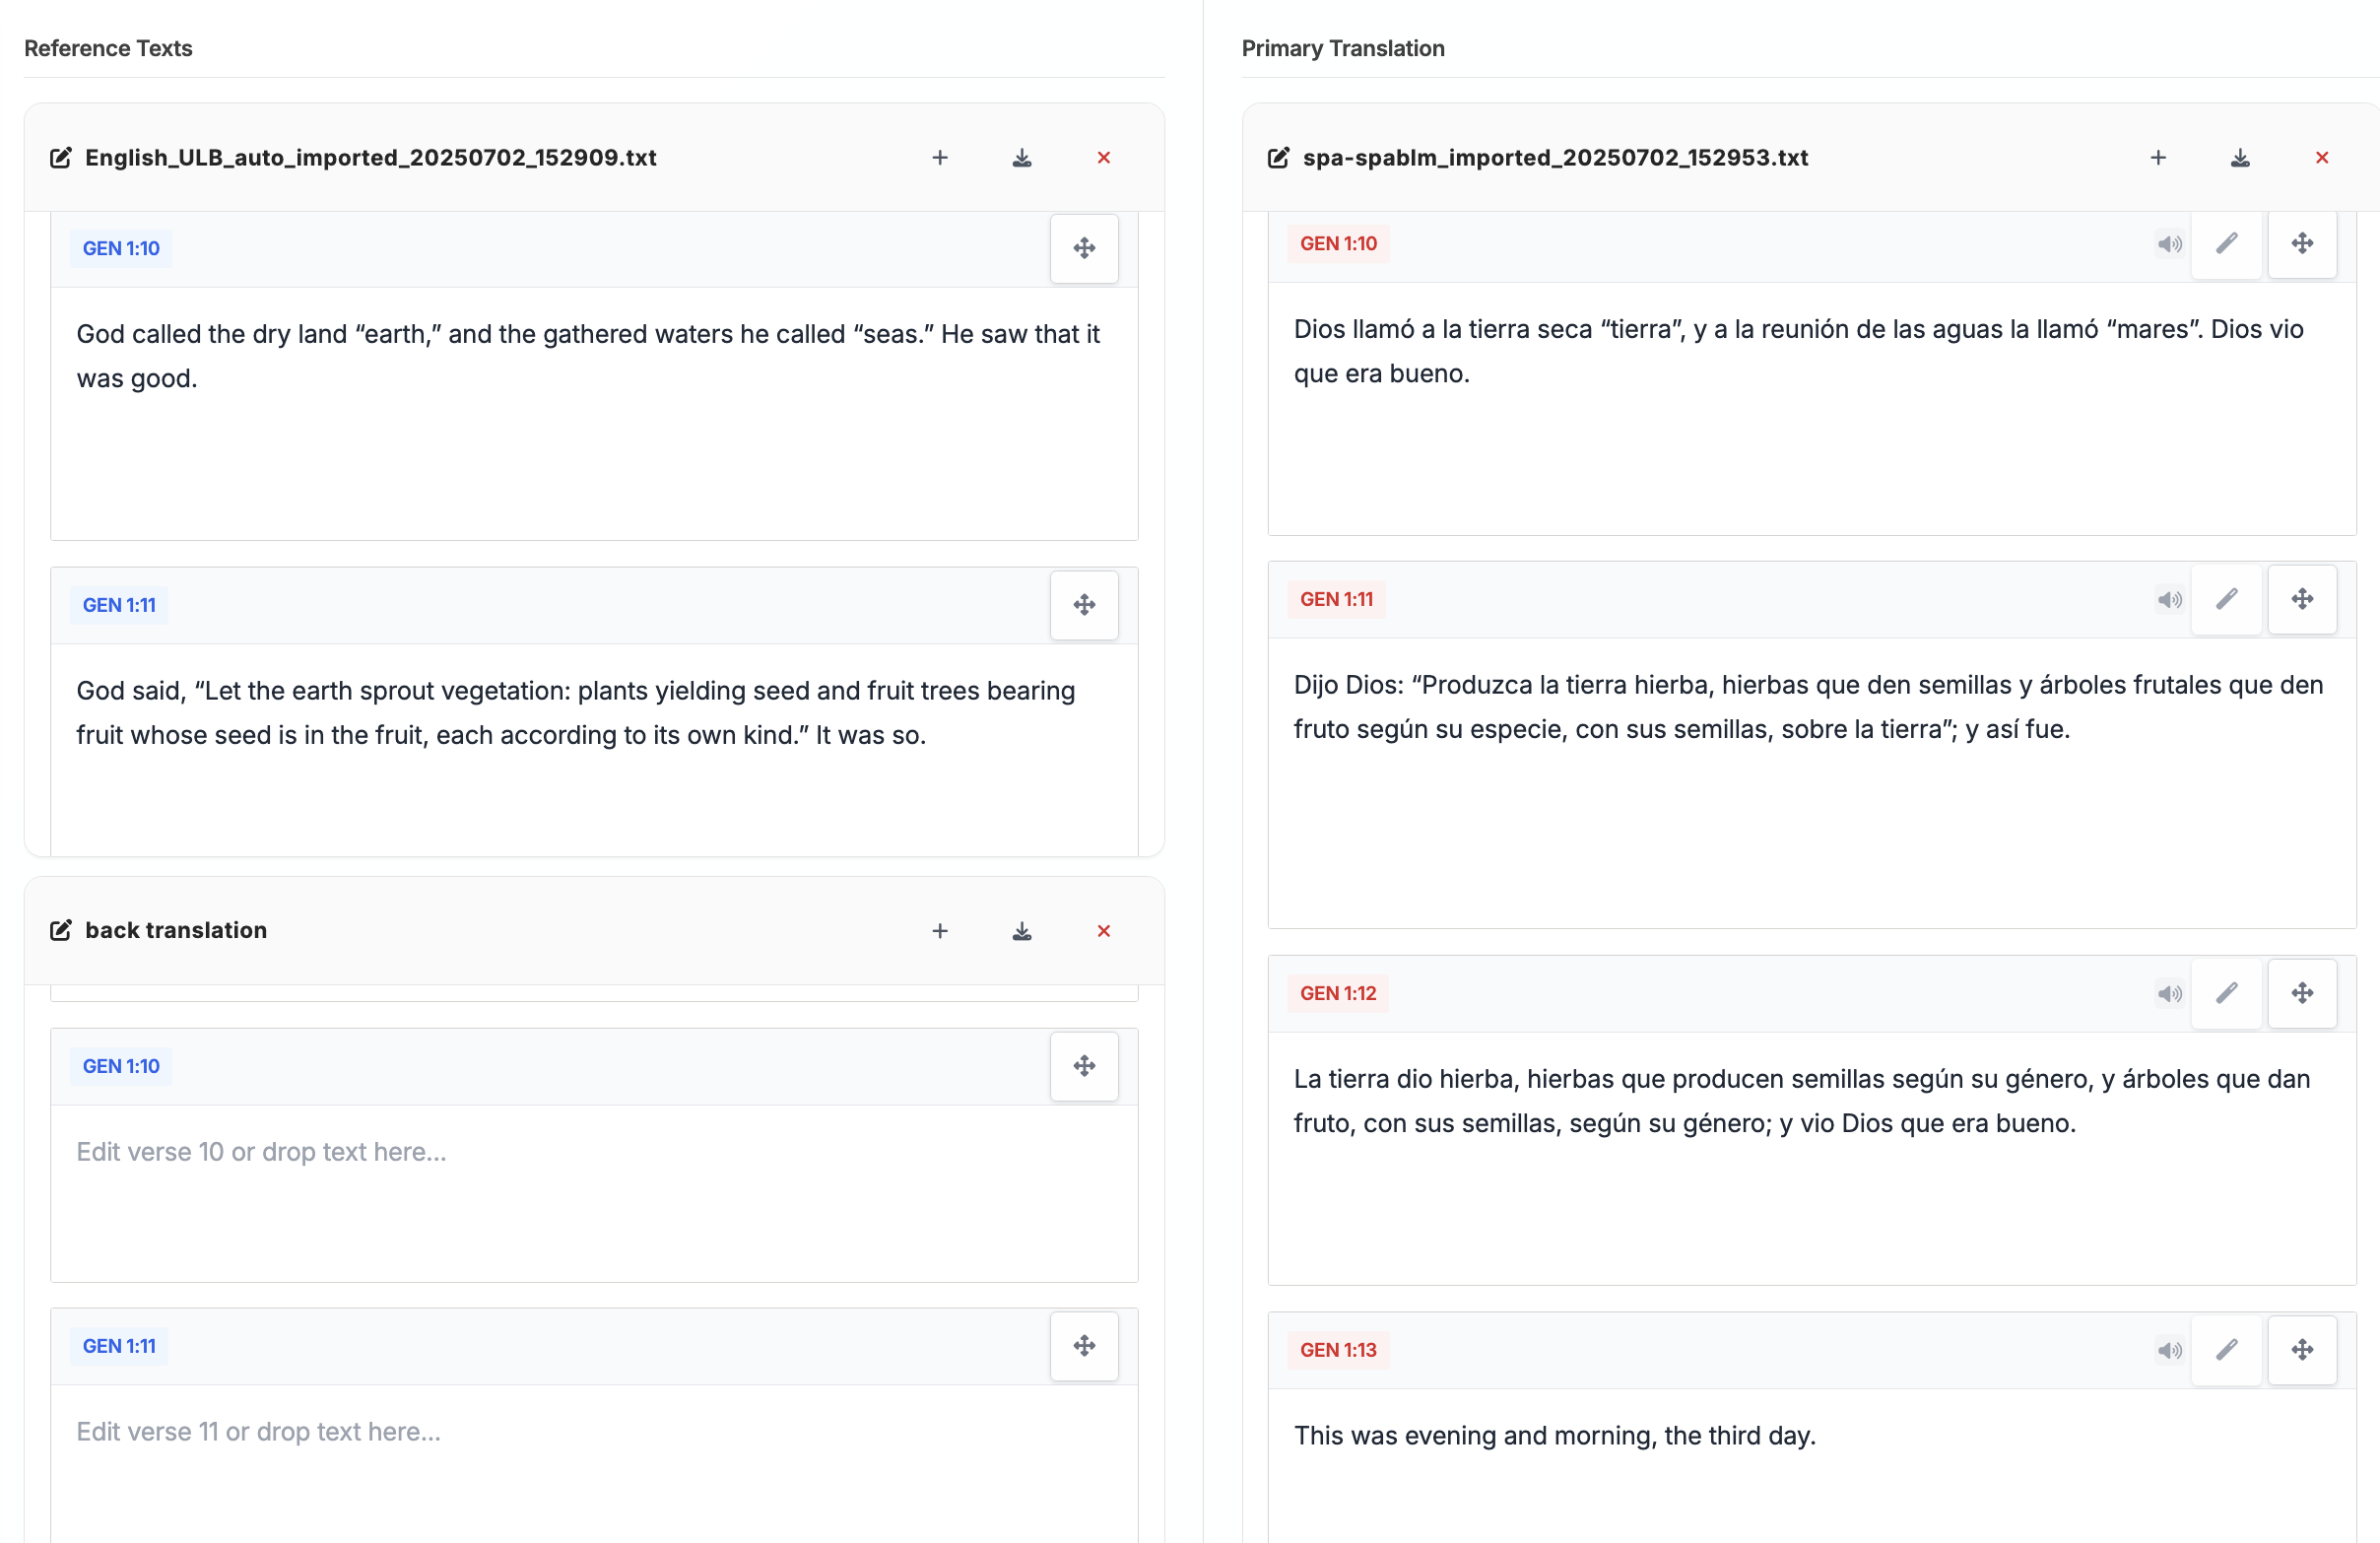Click the drag handle on English GEN 1:10

coord(1084,248)
